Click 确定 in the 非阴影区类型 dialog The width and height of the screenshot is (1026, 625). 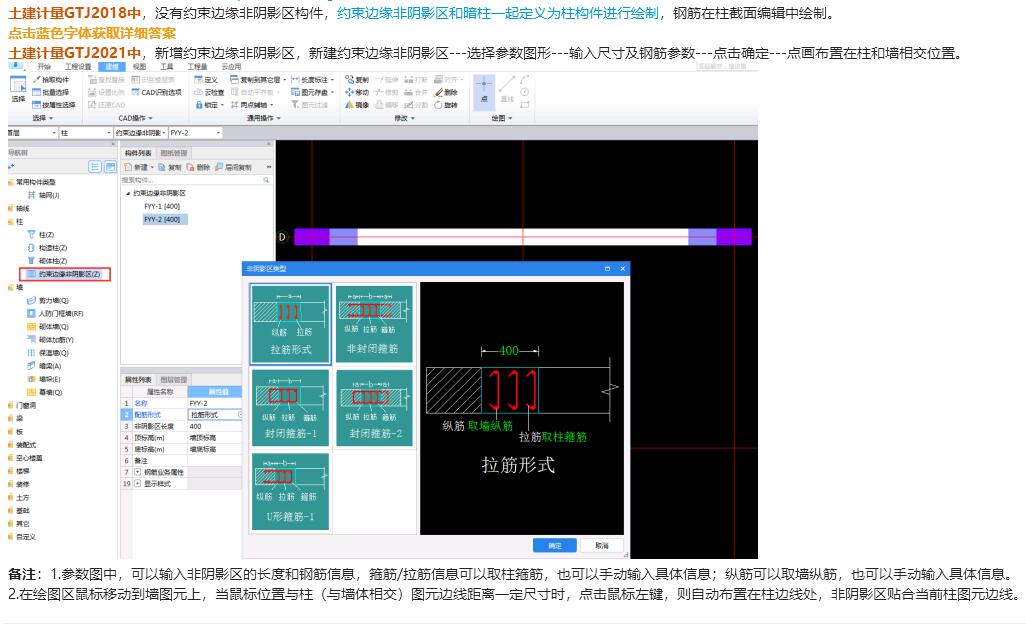554,545
